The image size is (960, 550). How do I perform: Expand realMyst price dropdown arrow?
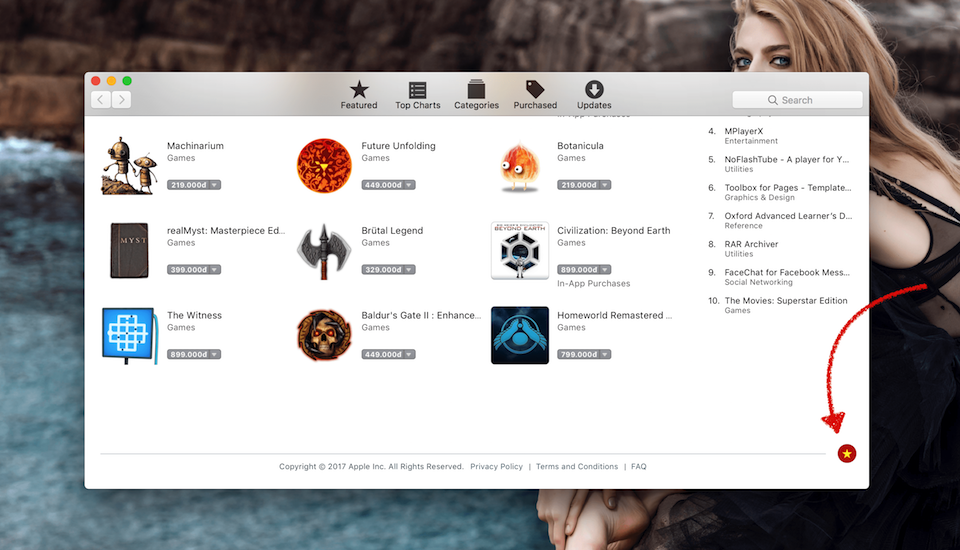click(214, 269)
